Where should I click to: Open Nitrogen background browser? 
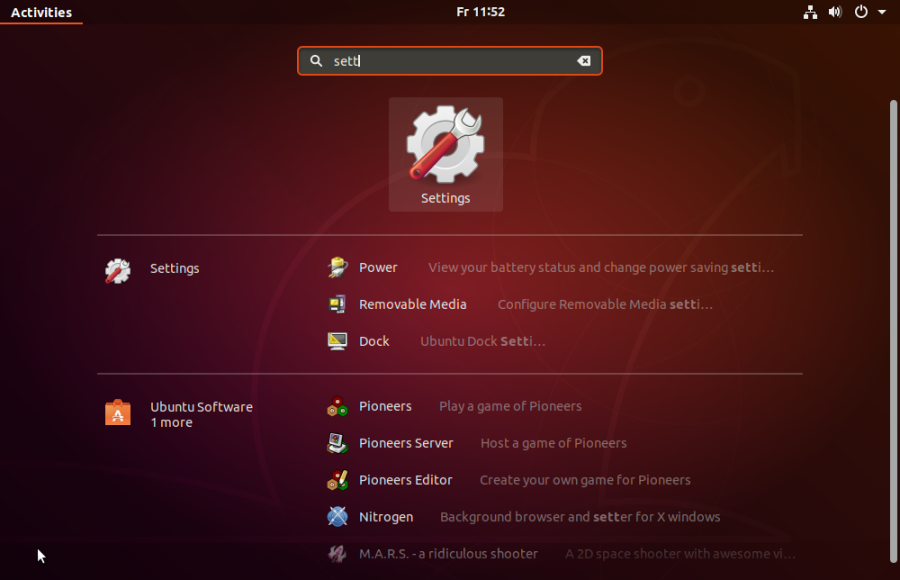(x=386, y=517)
